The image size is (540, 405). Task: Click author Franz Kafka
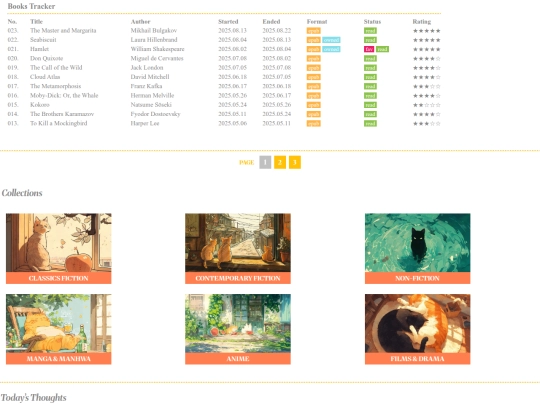[146, 86]
